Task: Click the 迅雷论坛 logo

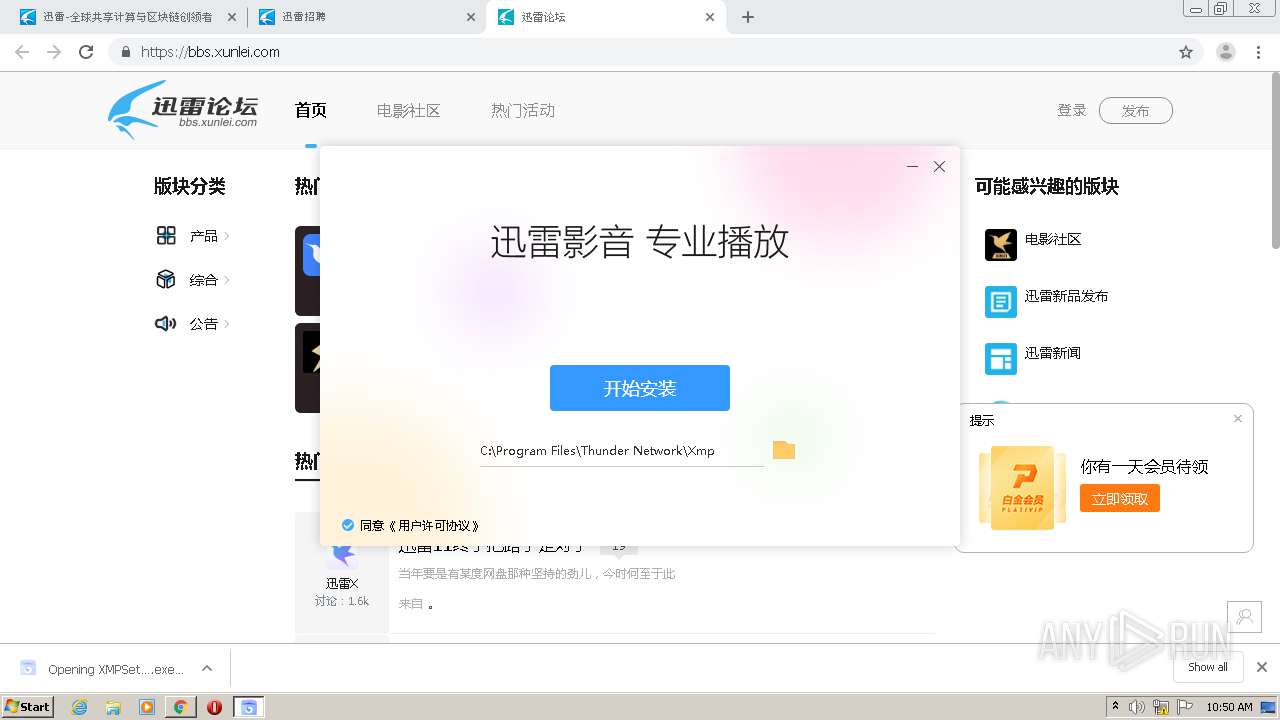Action: 184,110
